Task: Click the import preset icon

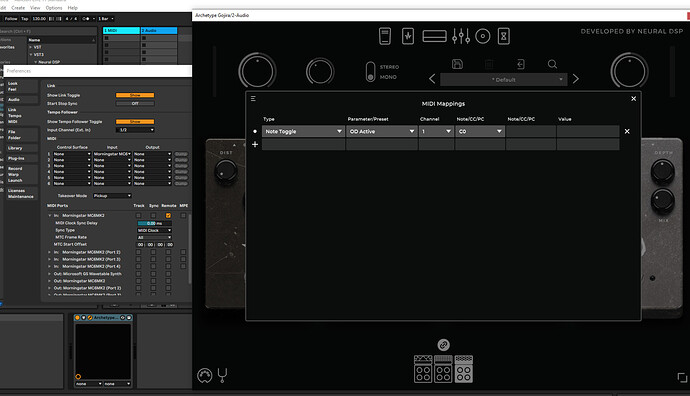Action: click(521, 64)
